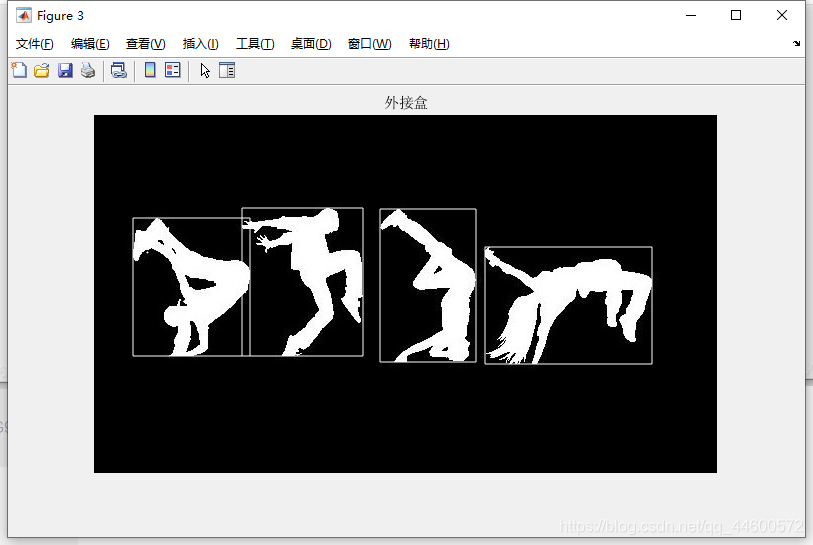This screenshot has height=545, width=813.
Task: Close the Figure 3 window
Action: pos(782,16)
